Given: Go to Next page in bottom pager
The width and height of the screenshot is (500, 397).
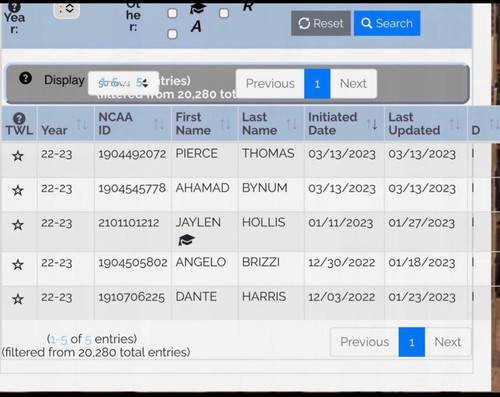Looking at the screenshot, I should 448,342.
